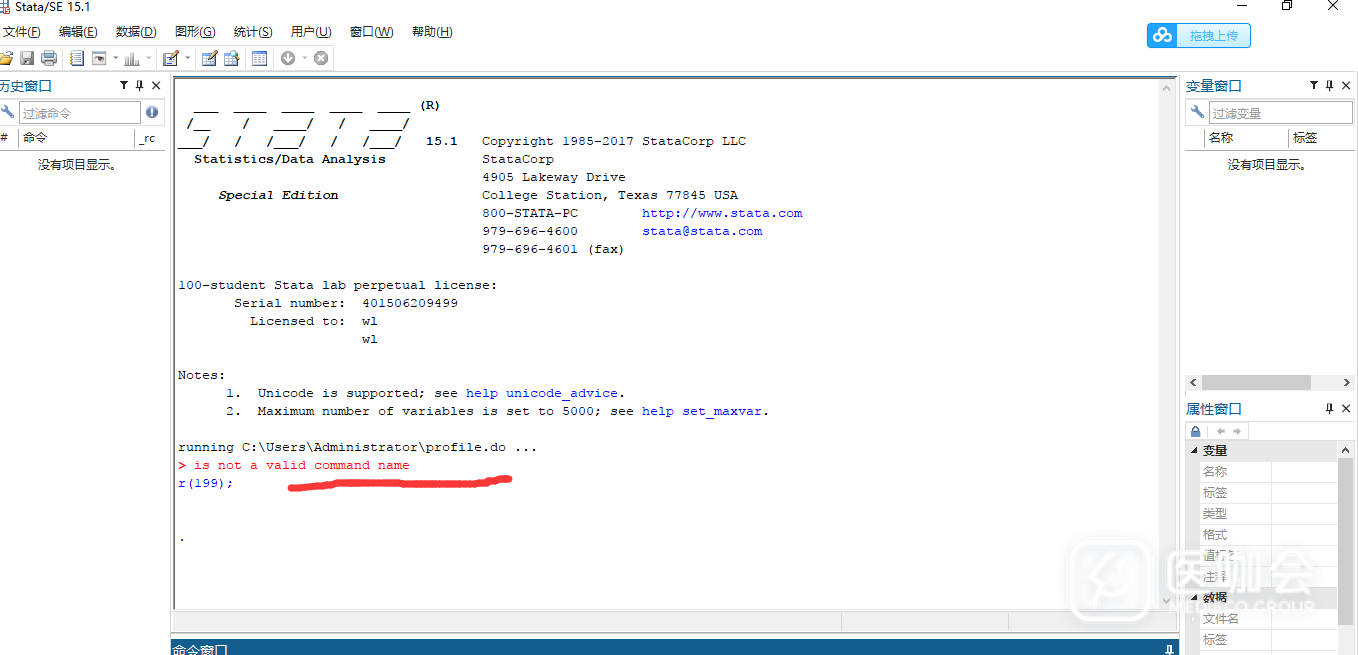This screenshot has height=655, width=1358.
Task: Open dropdown arrow beside Graph toolbar icon
Action: coord(149,58)
